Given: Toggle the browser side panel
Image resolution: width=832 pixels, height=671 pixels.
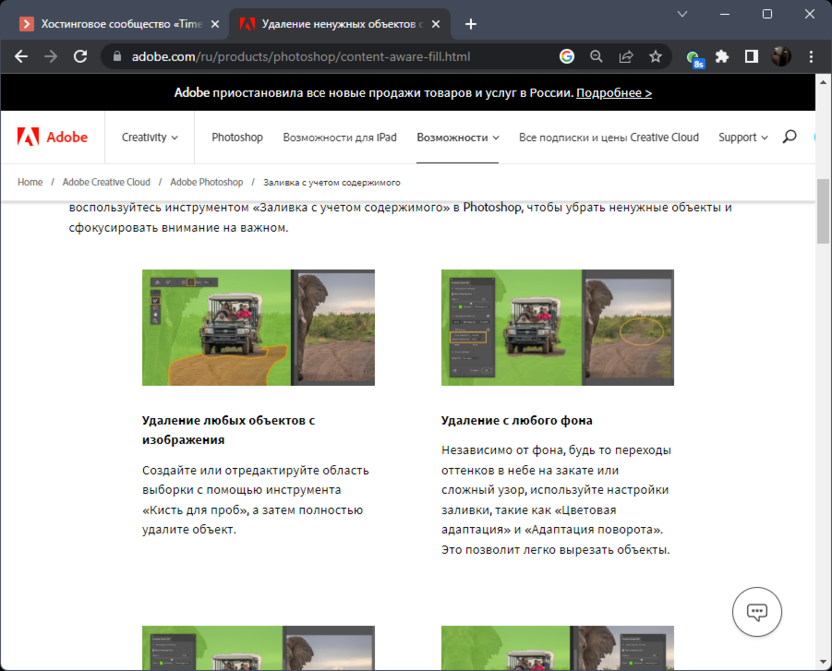Looking at the screenshot, I should (751, 56).
